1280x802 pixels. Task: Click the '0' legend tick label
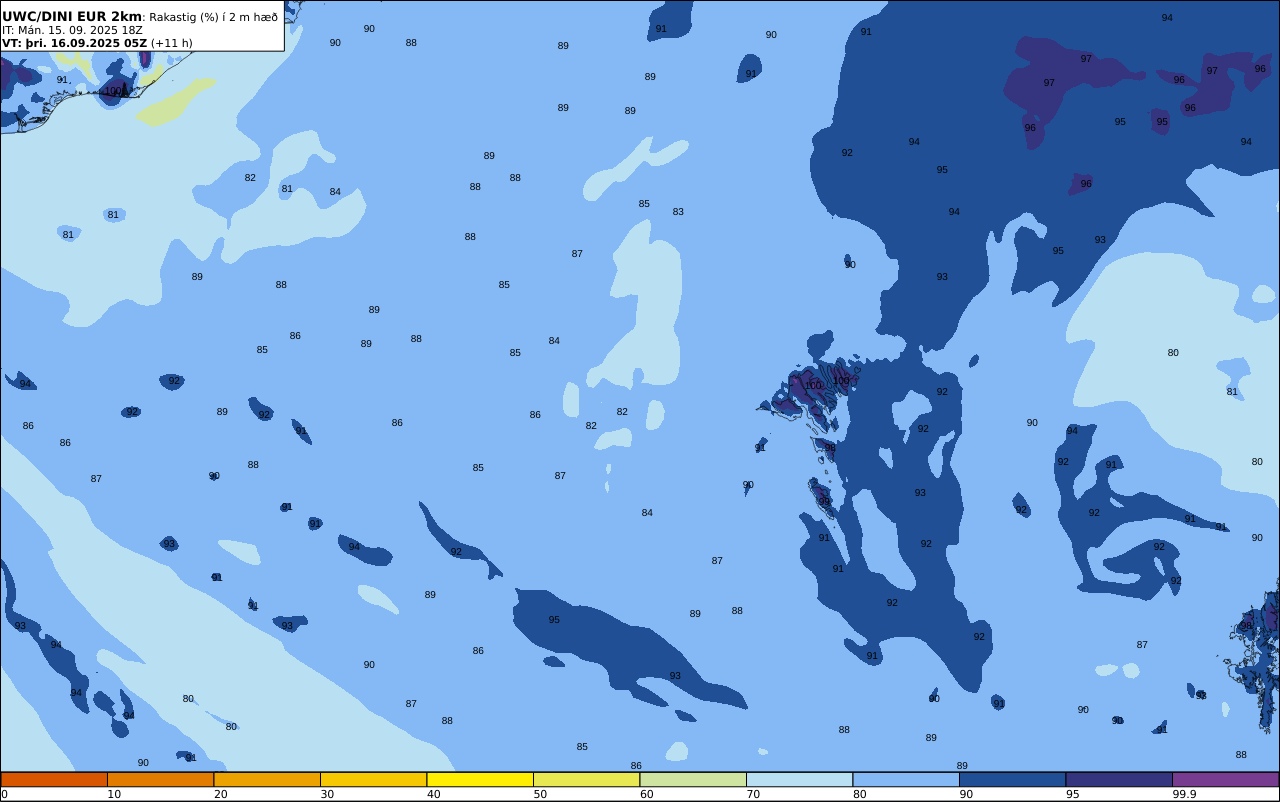pyautogui.click(x=4, y=794)
